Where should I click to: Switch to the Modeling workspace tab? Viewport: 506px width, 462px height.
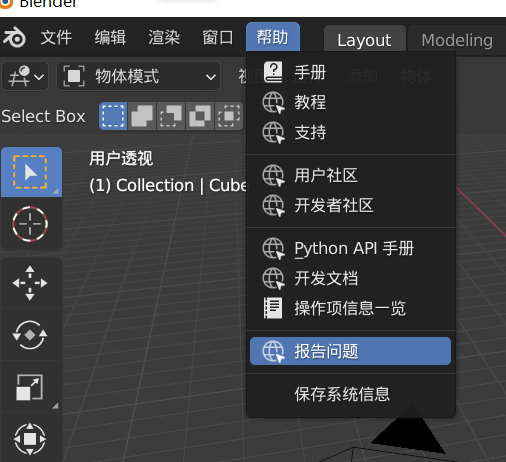[457, 41]
